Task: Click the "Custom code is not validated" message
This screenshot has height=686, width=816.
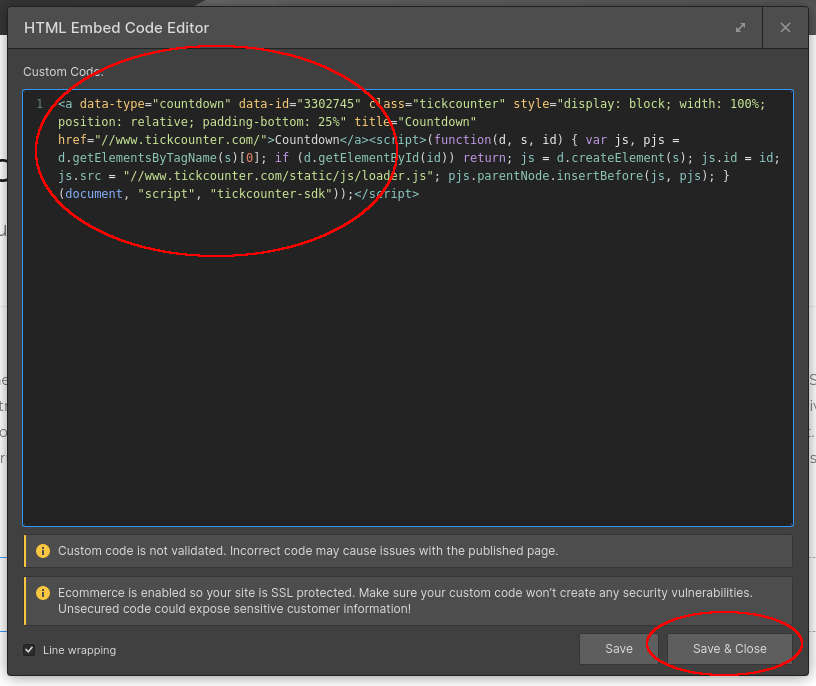Action: pyautogui.click(x=308, y=551)
